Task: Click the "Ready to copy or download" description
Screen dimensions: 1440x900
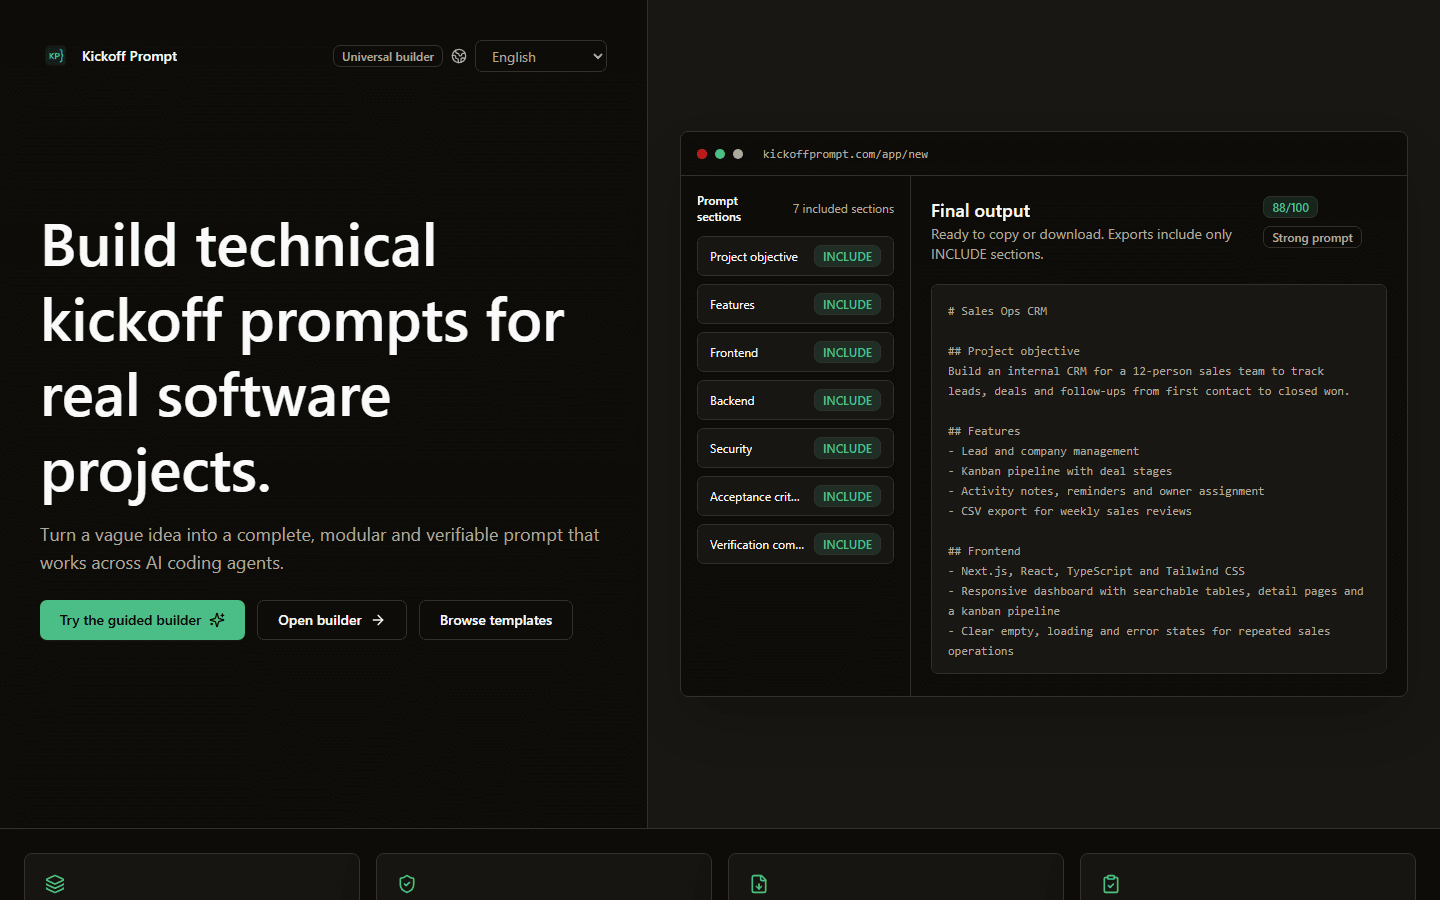Action: coord(1082,244)
